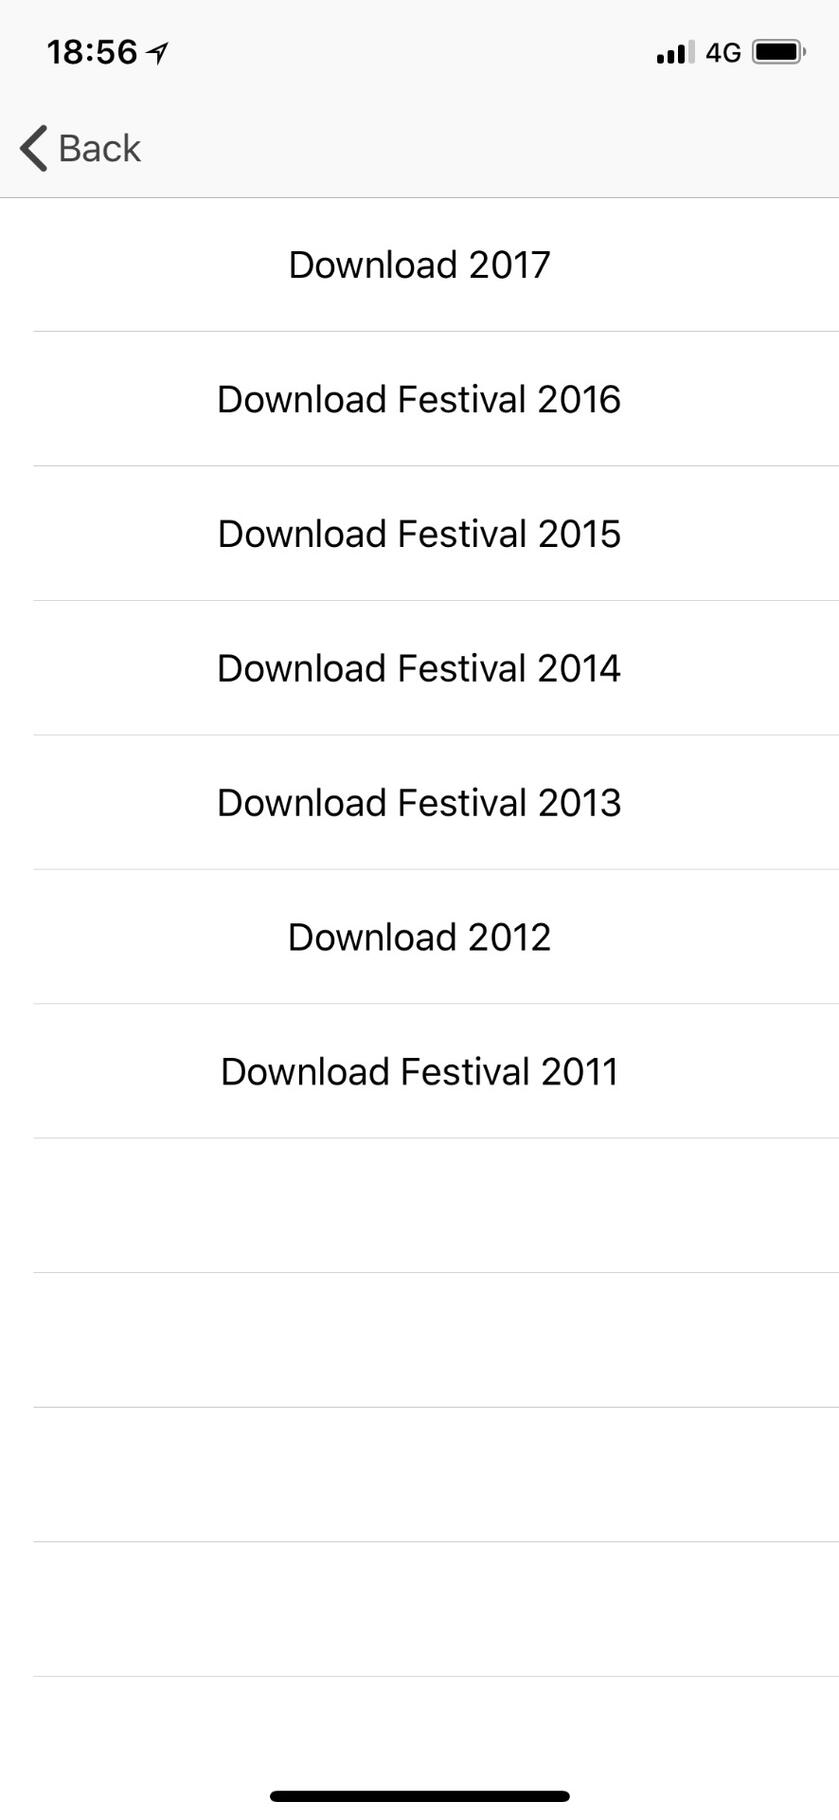
Task: Tap the location arrow status icon
Action: point(158,53)
